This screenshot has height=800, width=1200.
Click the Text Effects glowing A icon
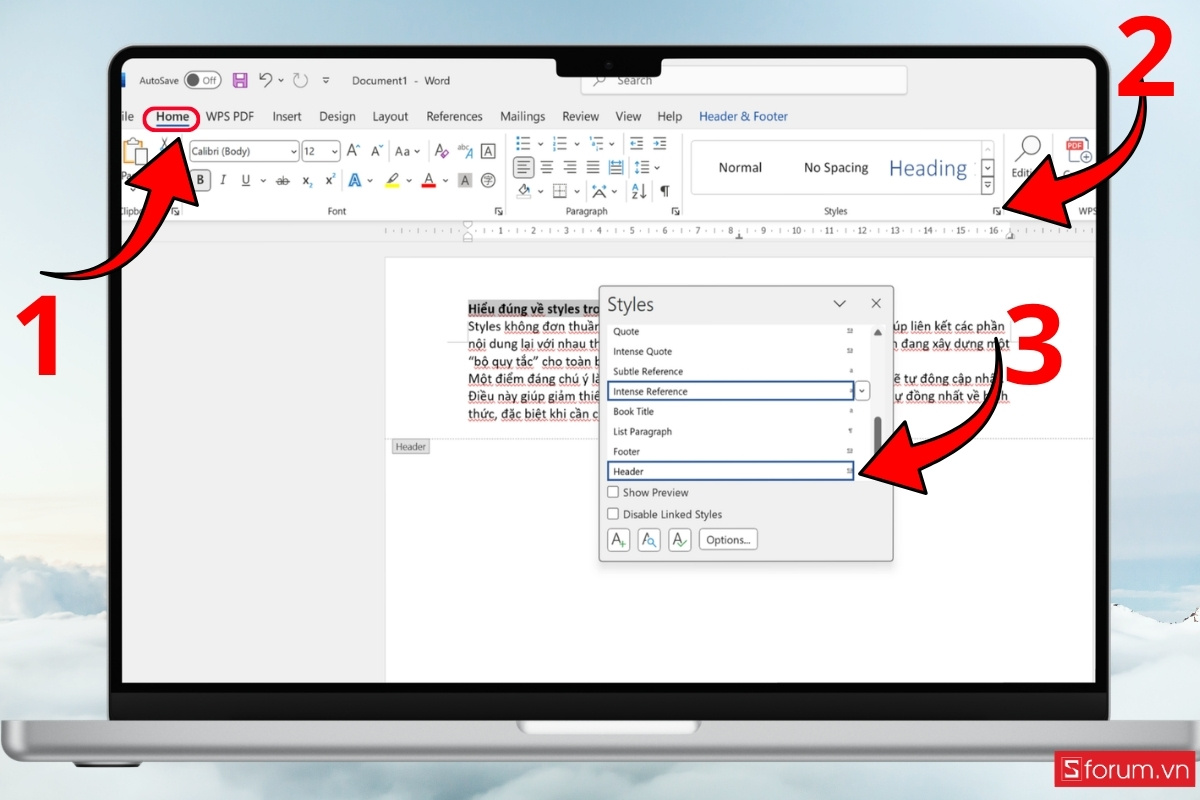point(354,181)
